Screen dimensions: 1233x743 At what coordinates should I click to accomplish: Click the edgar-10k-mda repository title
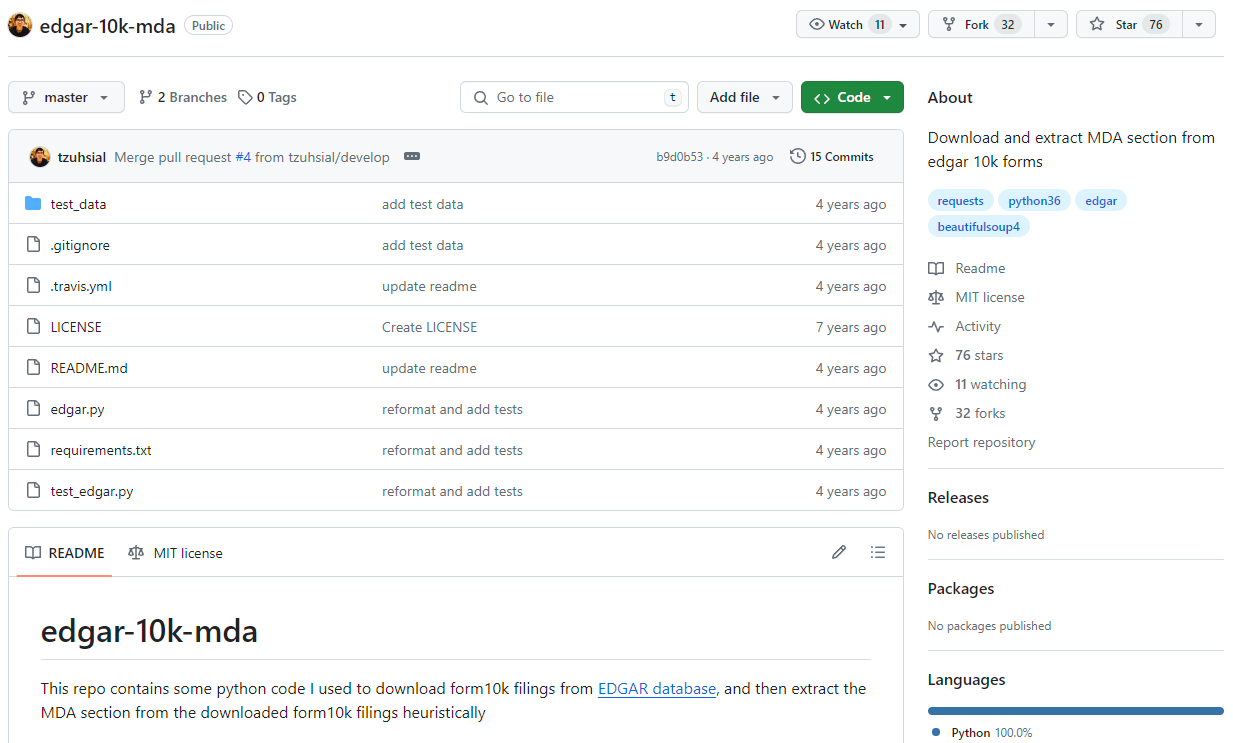pos(108,25)
